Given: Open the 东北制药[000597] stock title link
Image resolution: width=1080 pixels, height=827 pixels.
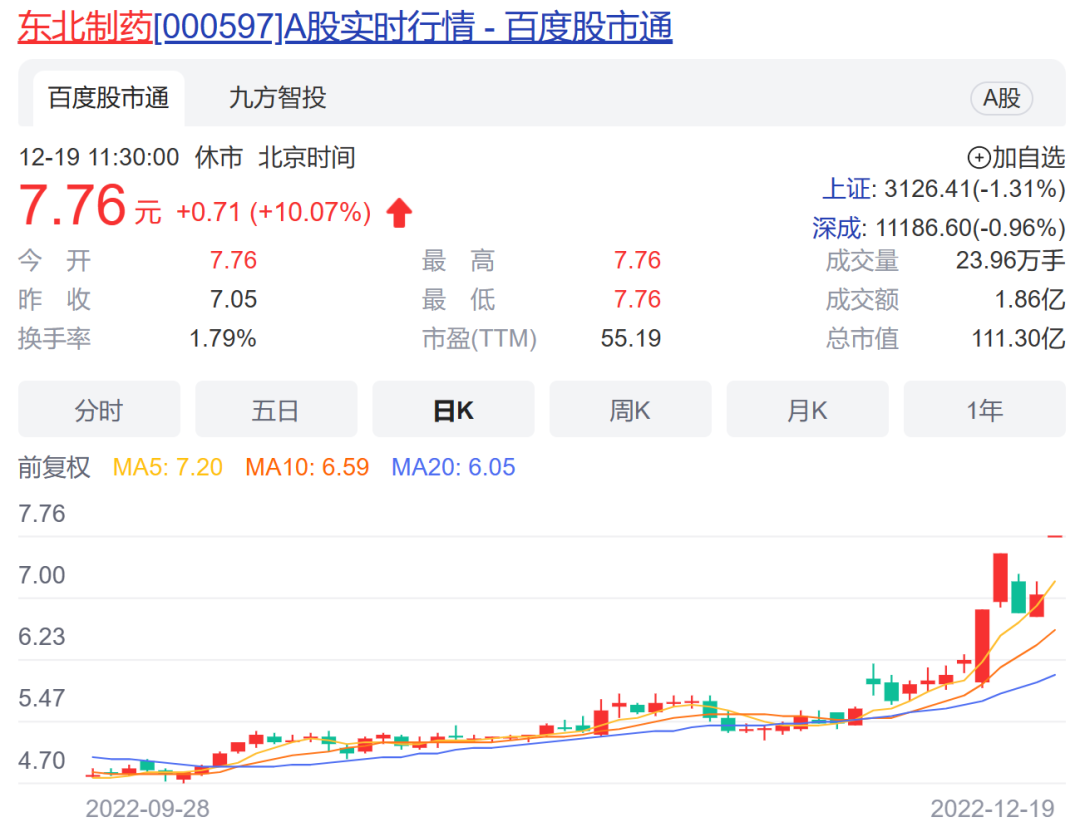Looking at the screenshot, I should (345, 28).
